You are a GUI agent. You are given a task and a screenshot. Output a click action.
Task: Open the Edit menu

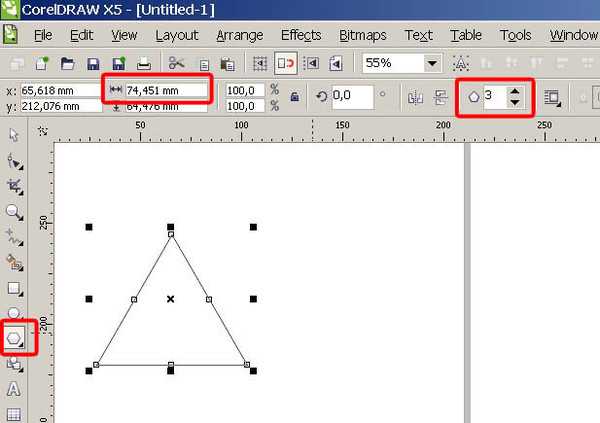click(x=81, y=35)
